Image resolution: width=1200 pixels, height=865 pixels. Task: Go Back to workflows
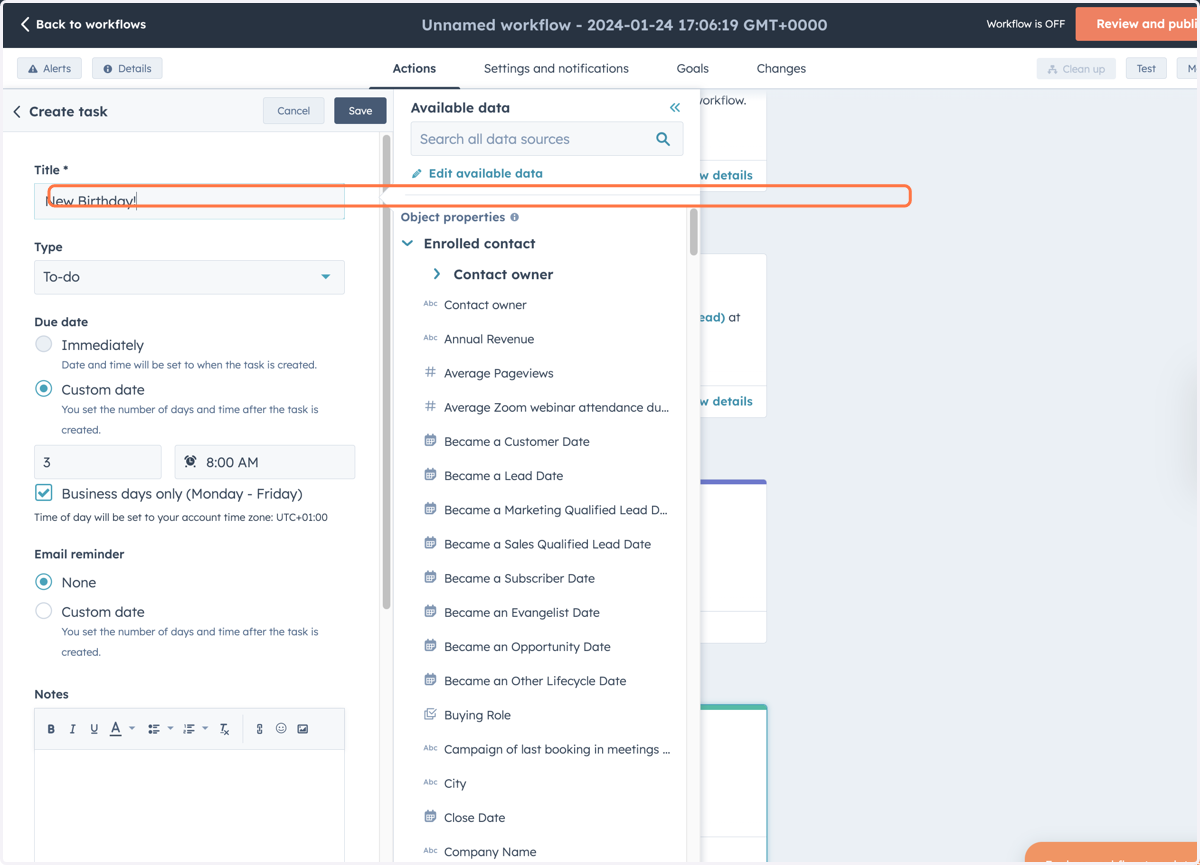click(x=83, y=24)
